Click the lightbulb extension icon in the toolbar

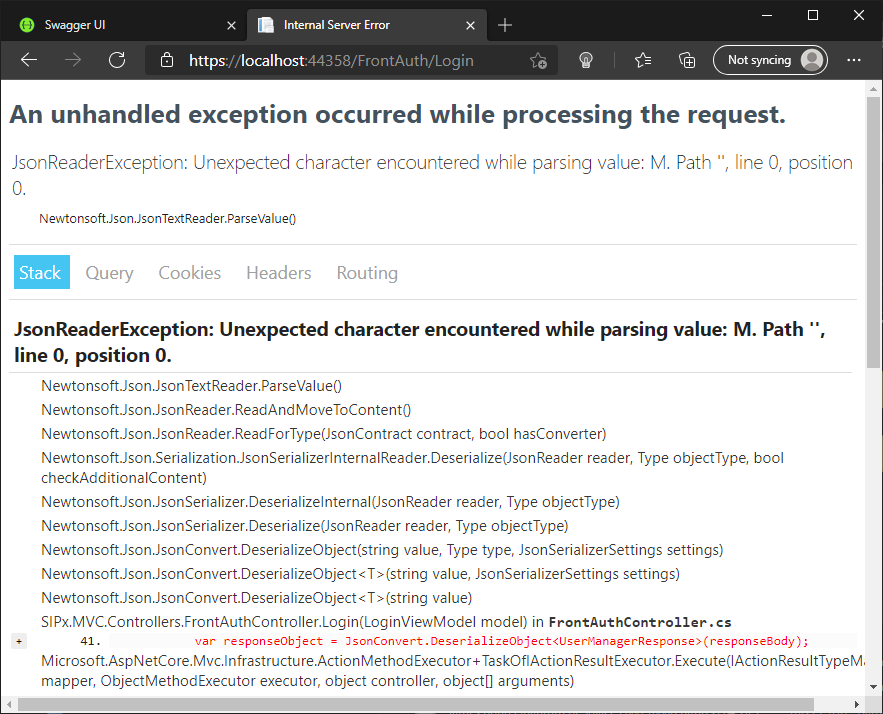coord(586,60)
